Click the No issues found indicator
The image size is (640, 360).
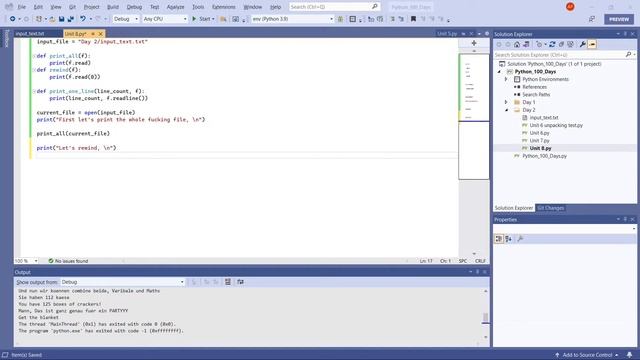click(68, 261)
